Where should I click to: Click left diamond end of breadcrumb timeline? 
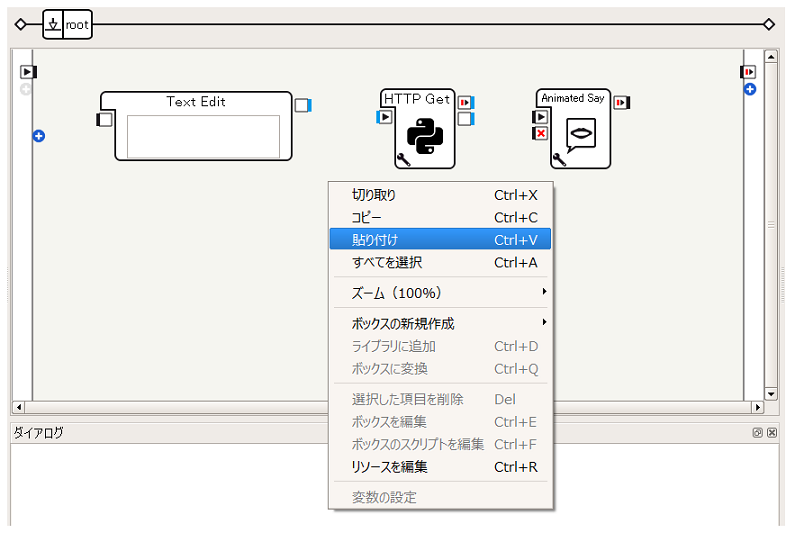[21, 24]
